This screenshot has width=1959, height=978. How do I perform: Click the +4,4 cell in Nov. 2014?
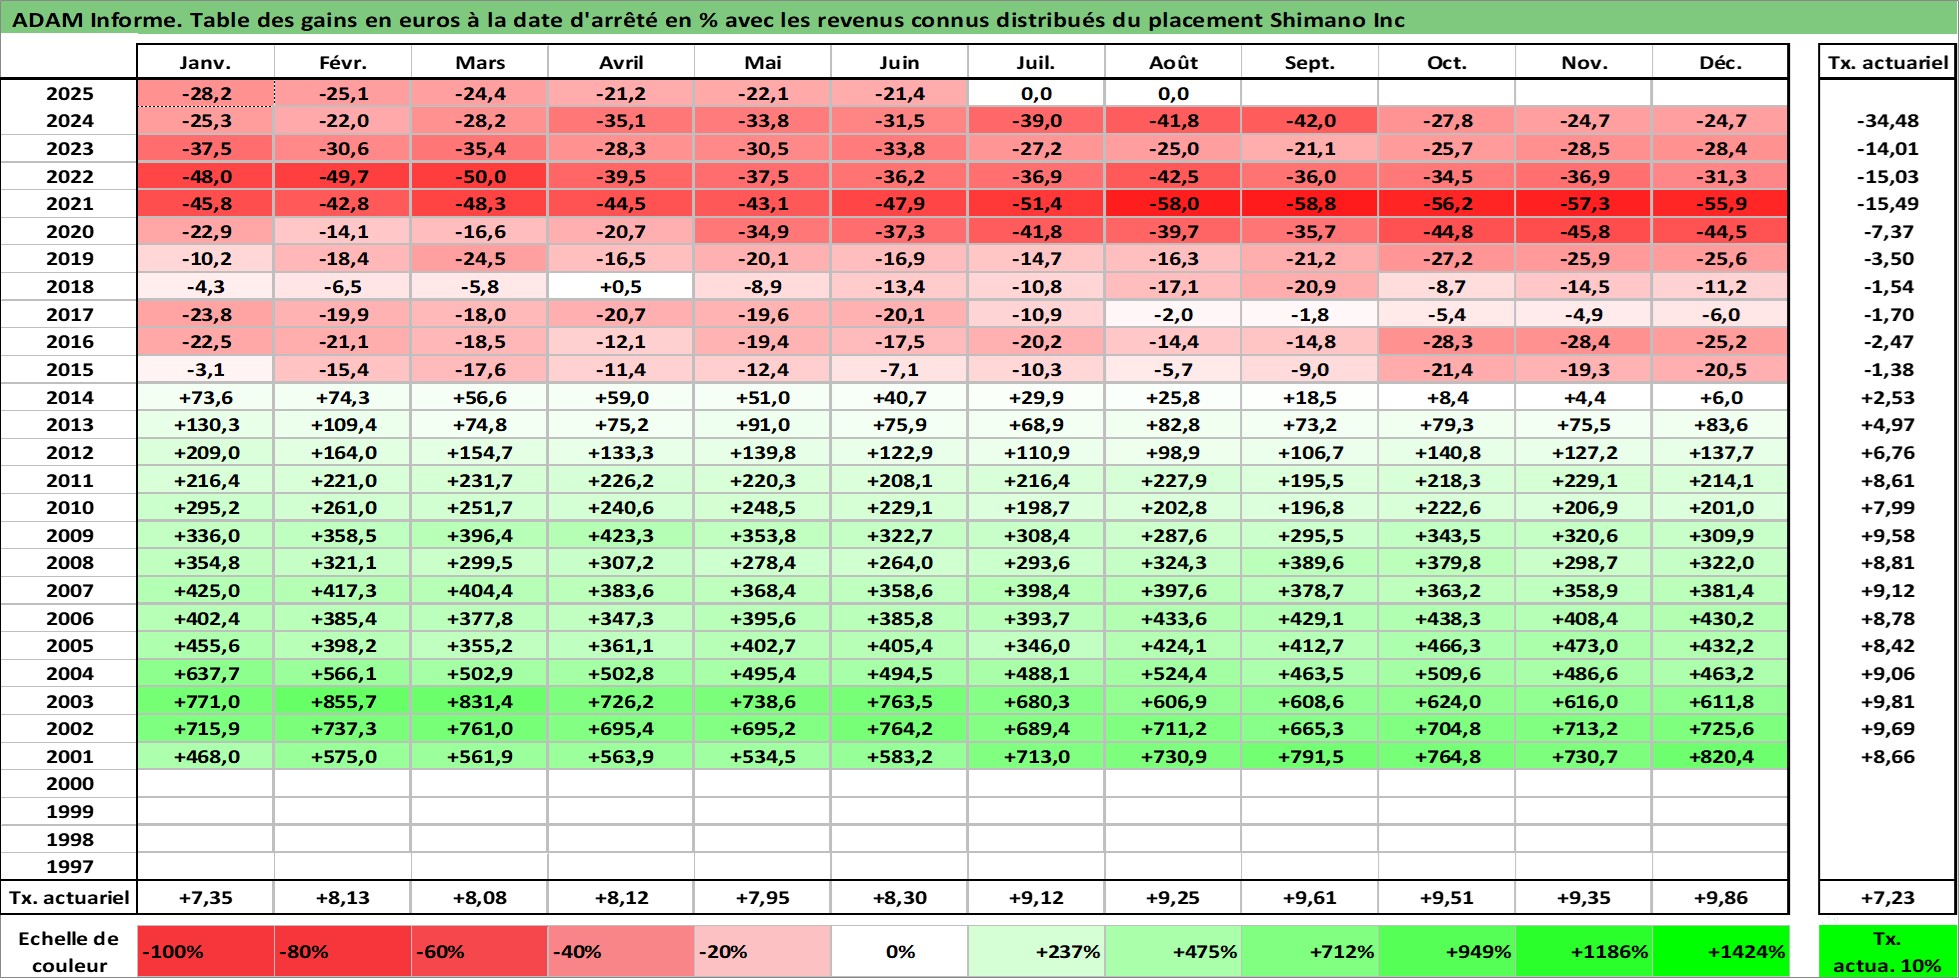(x=1584, y=397)
